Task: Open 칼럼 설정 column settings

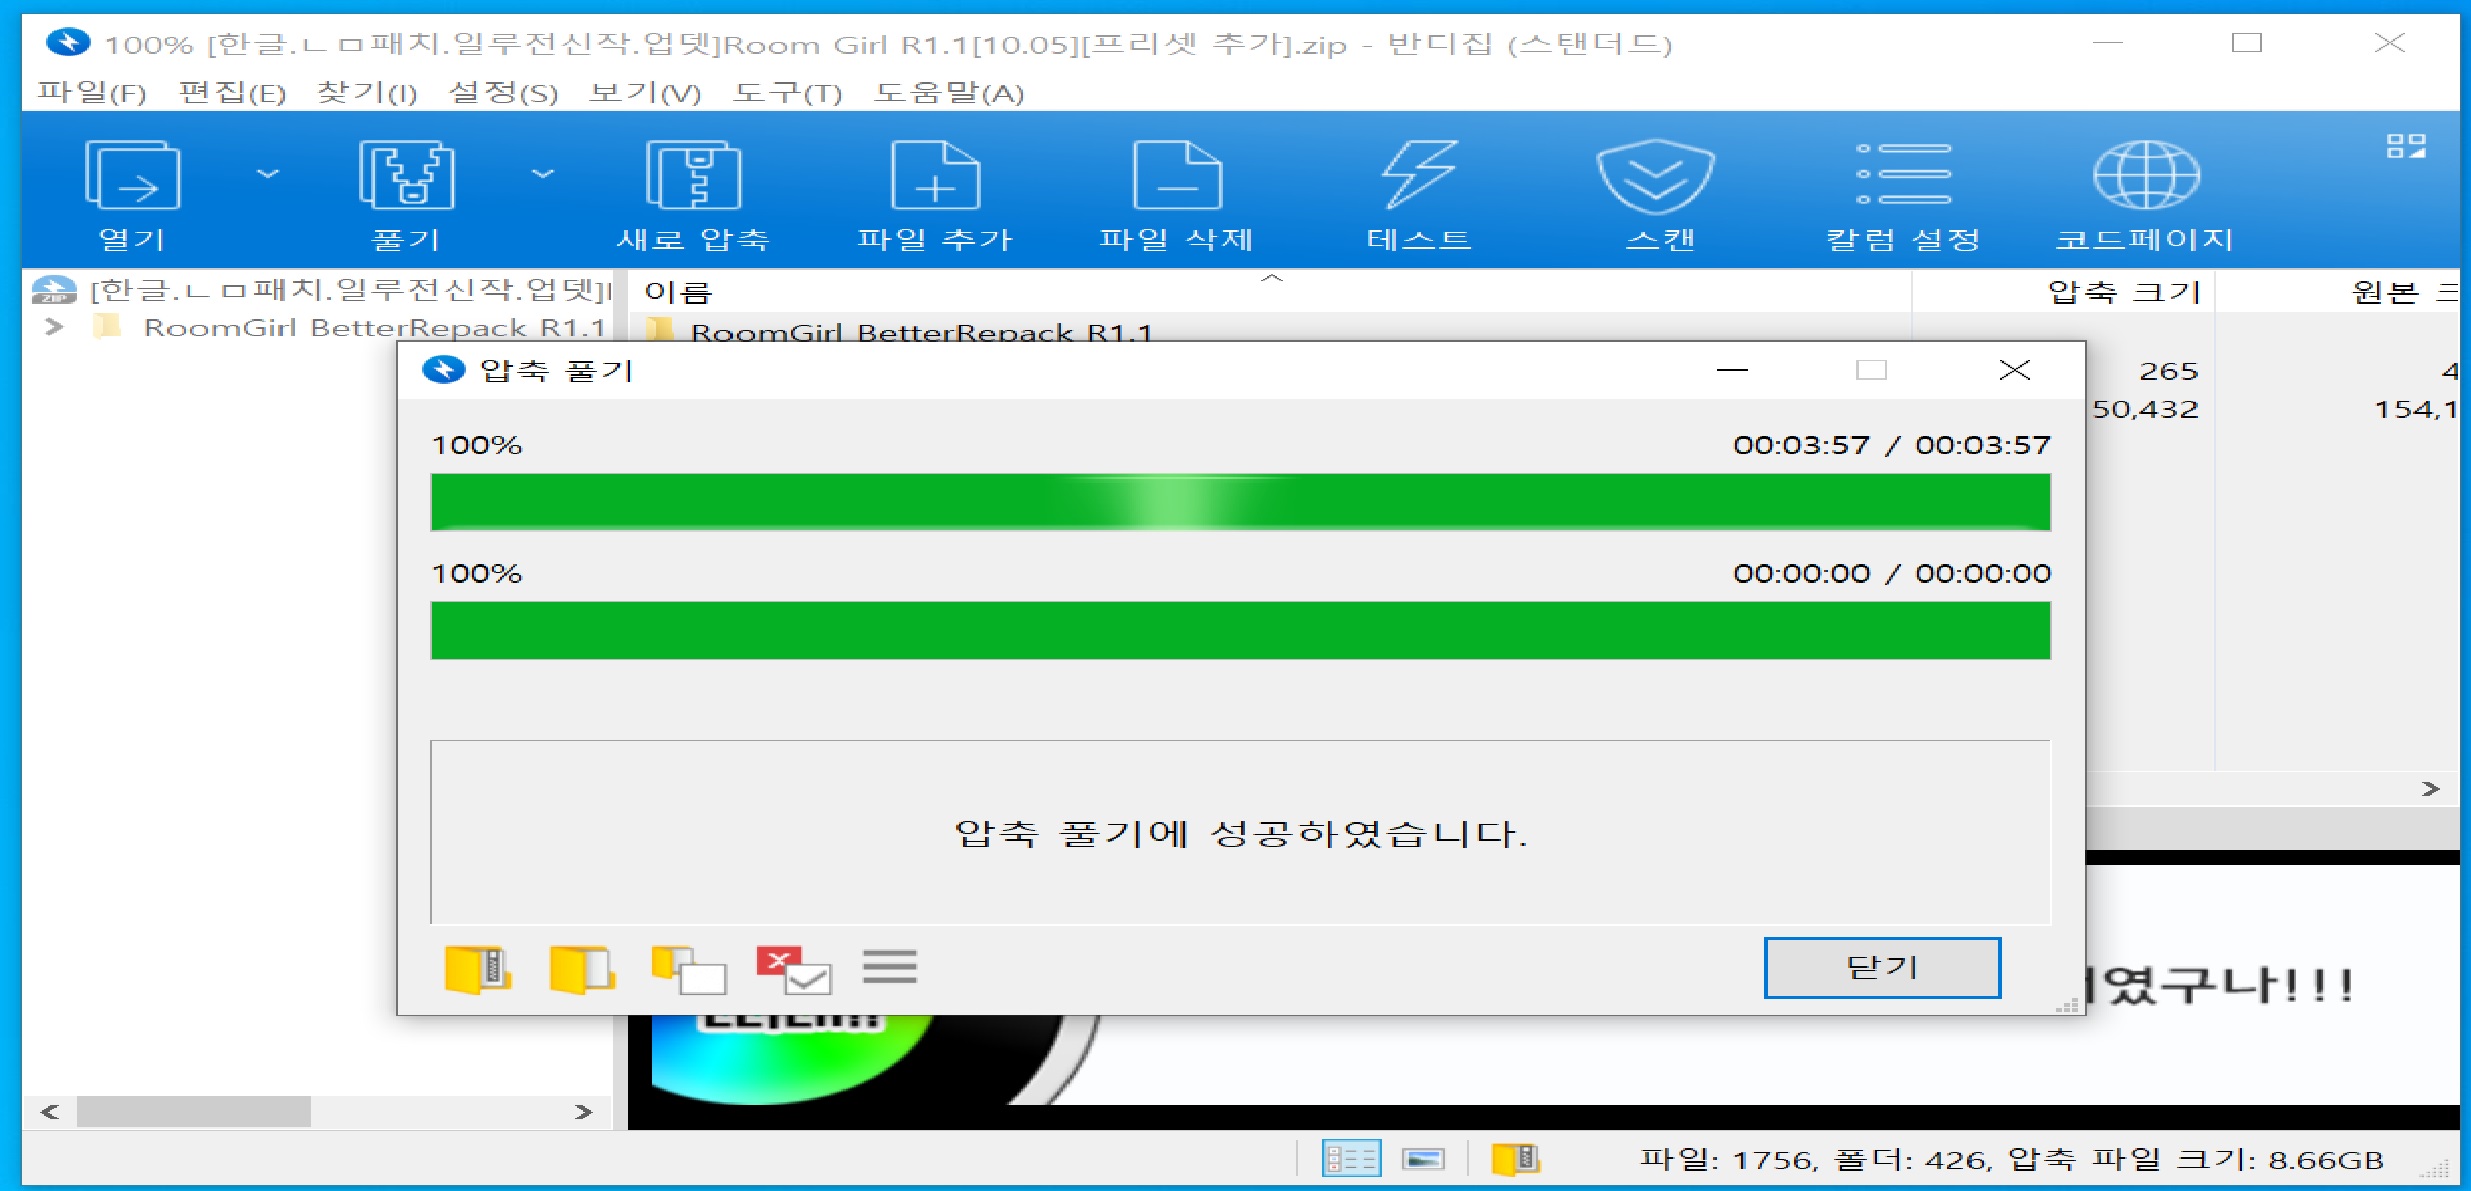Action: pos(1902,176)
